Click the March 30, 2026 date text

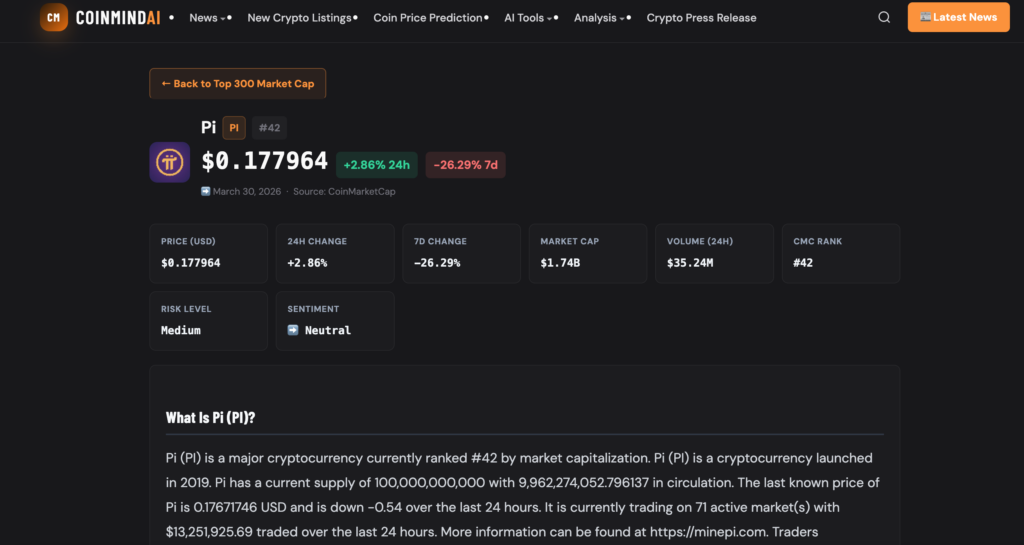[247, 191]
